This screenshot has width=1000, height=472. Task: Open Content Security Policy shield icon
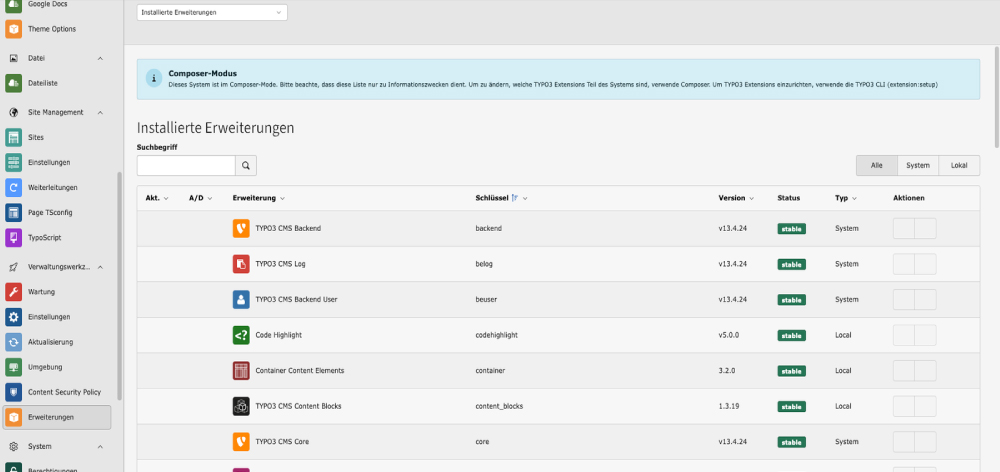click(x=13, y=392)
